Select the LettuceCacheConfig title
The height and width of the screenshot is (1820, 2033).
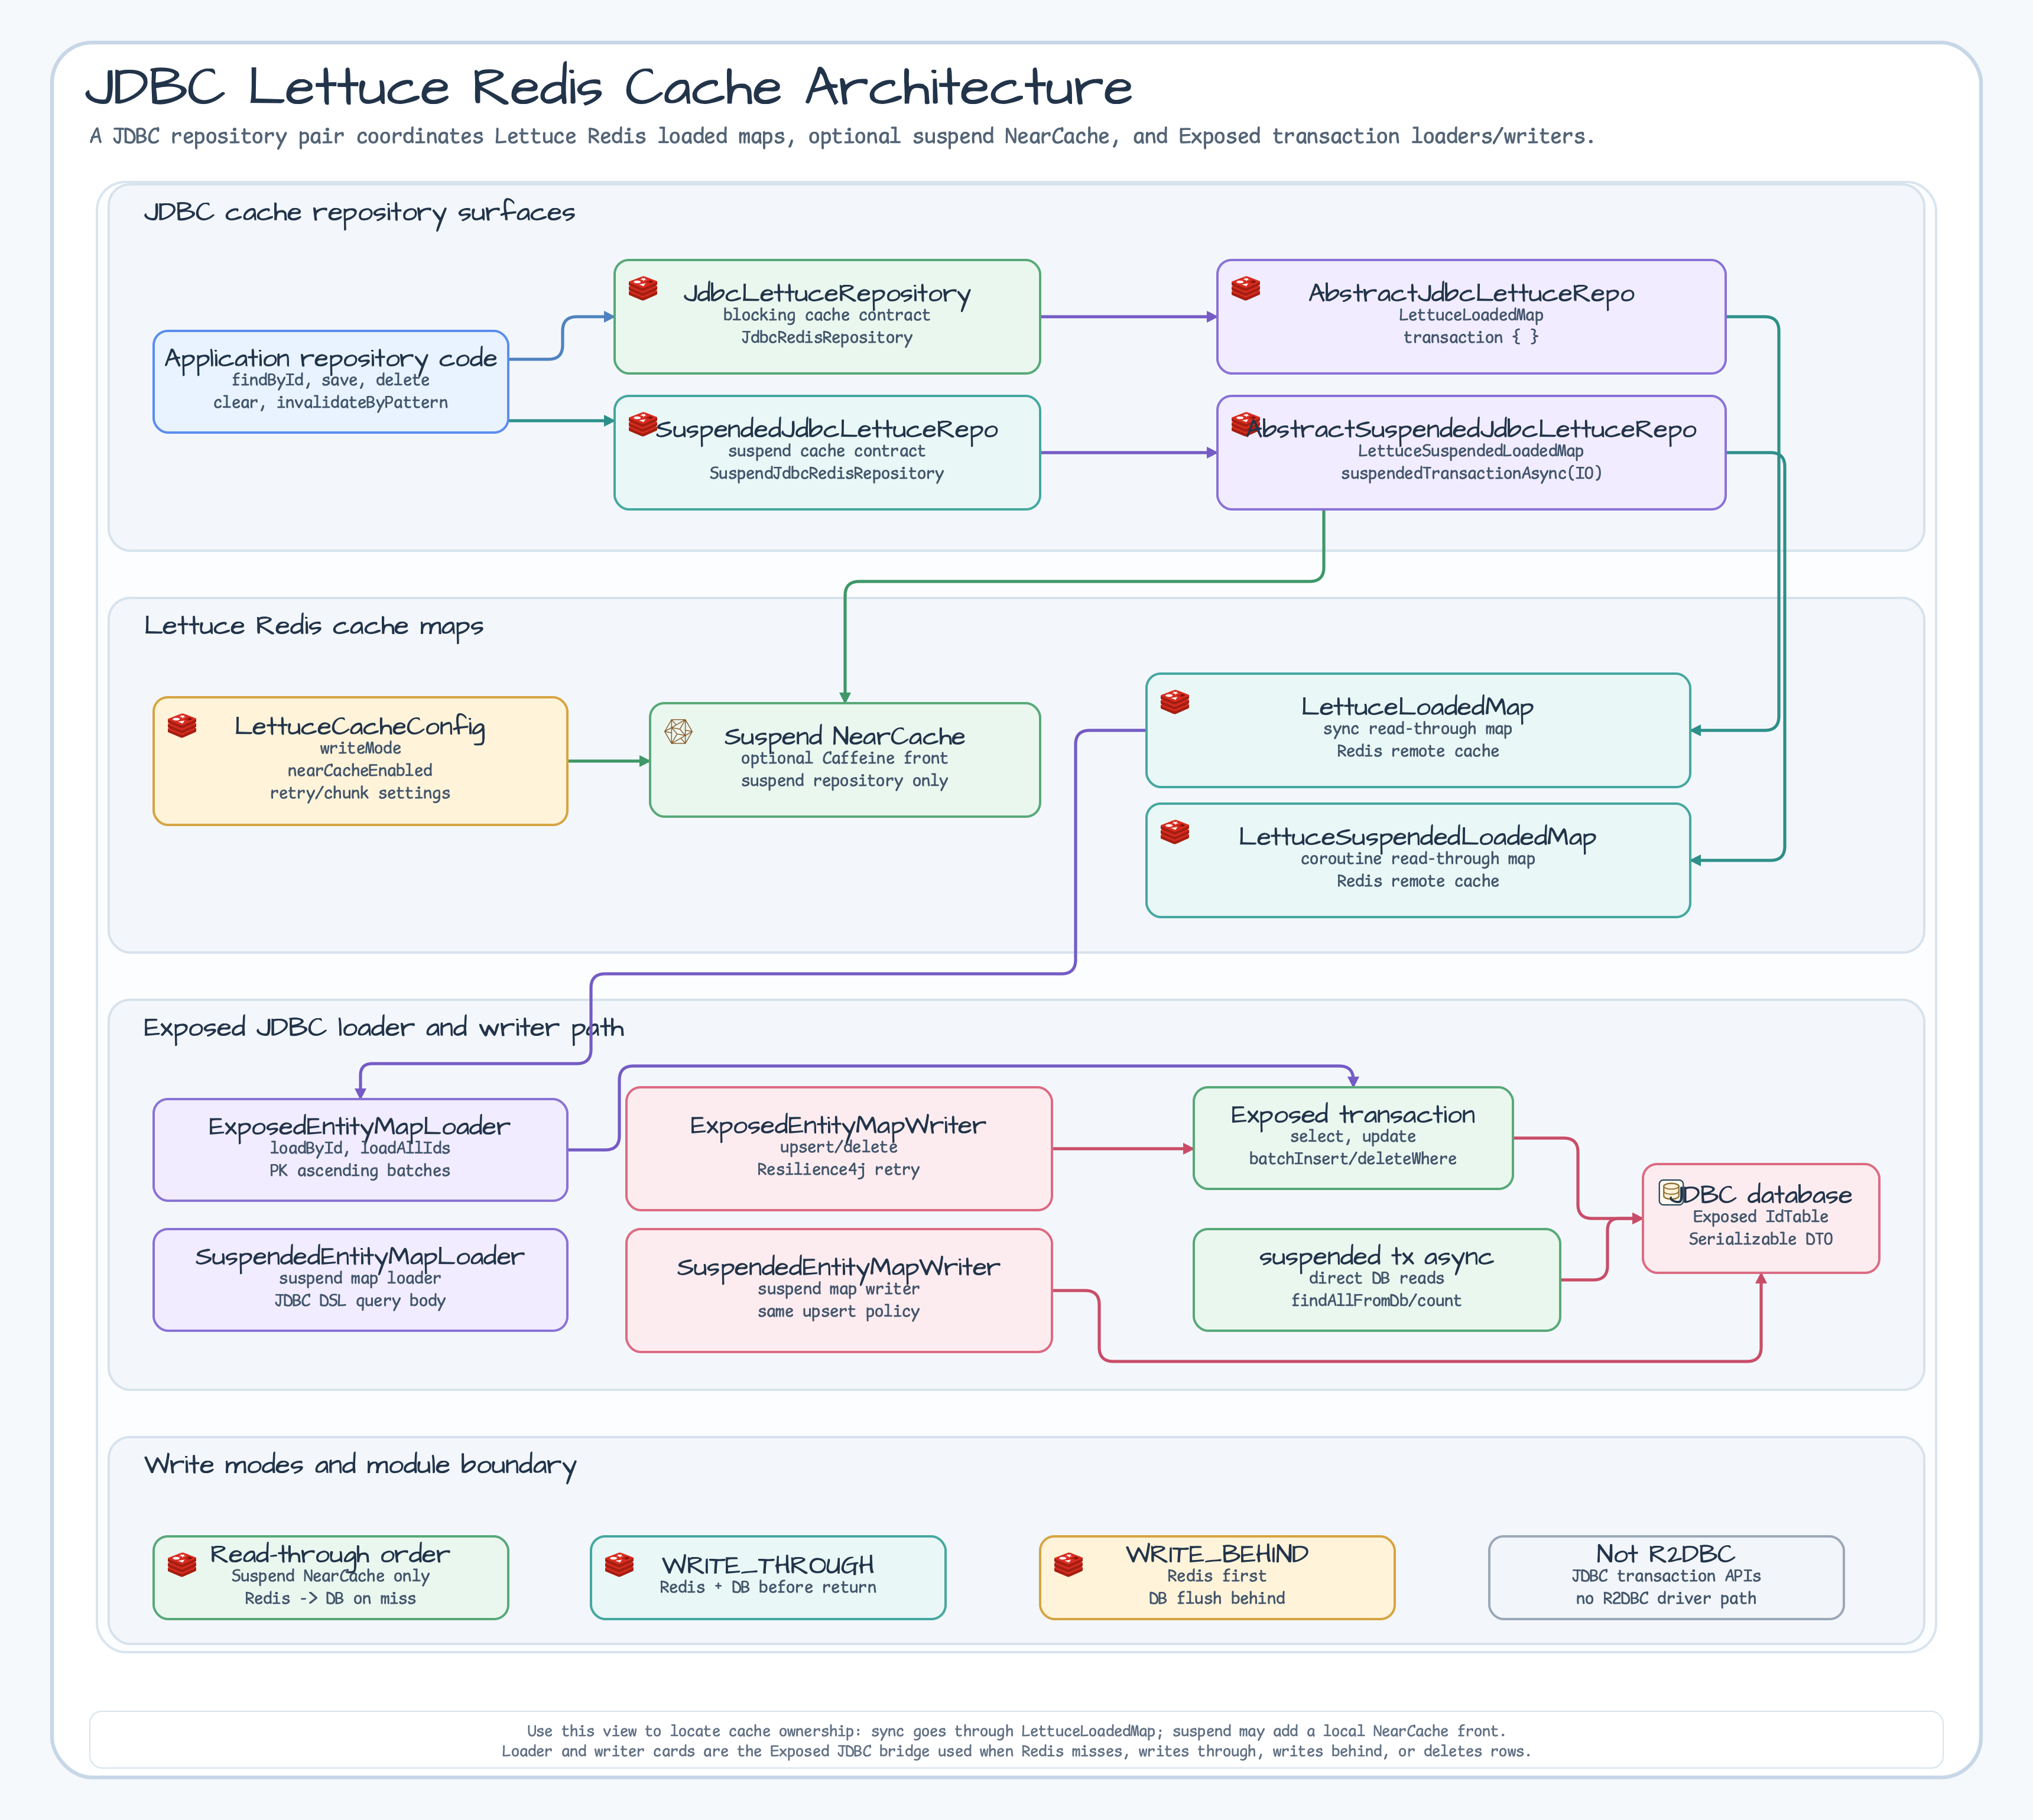[360, 726]
